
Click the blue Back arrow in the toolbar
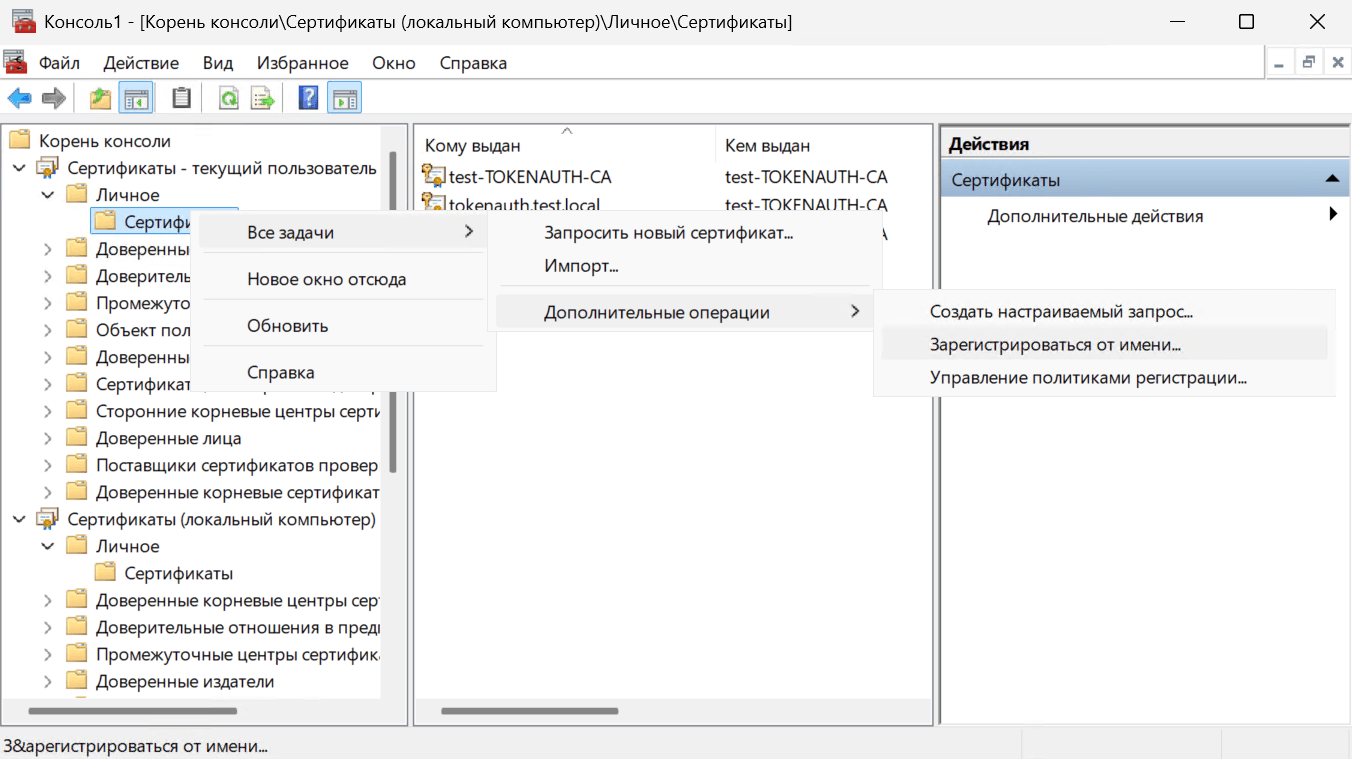pos(19,98)
